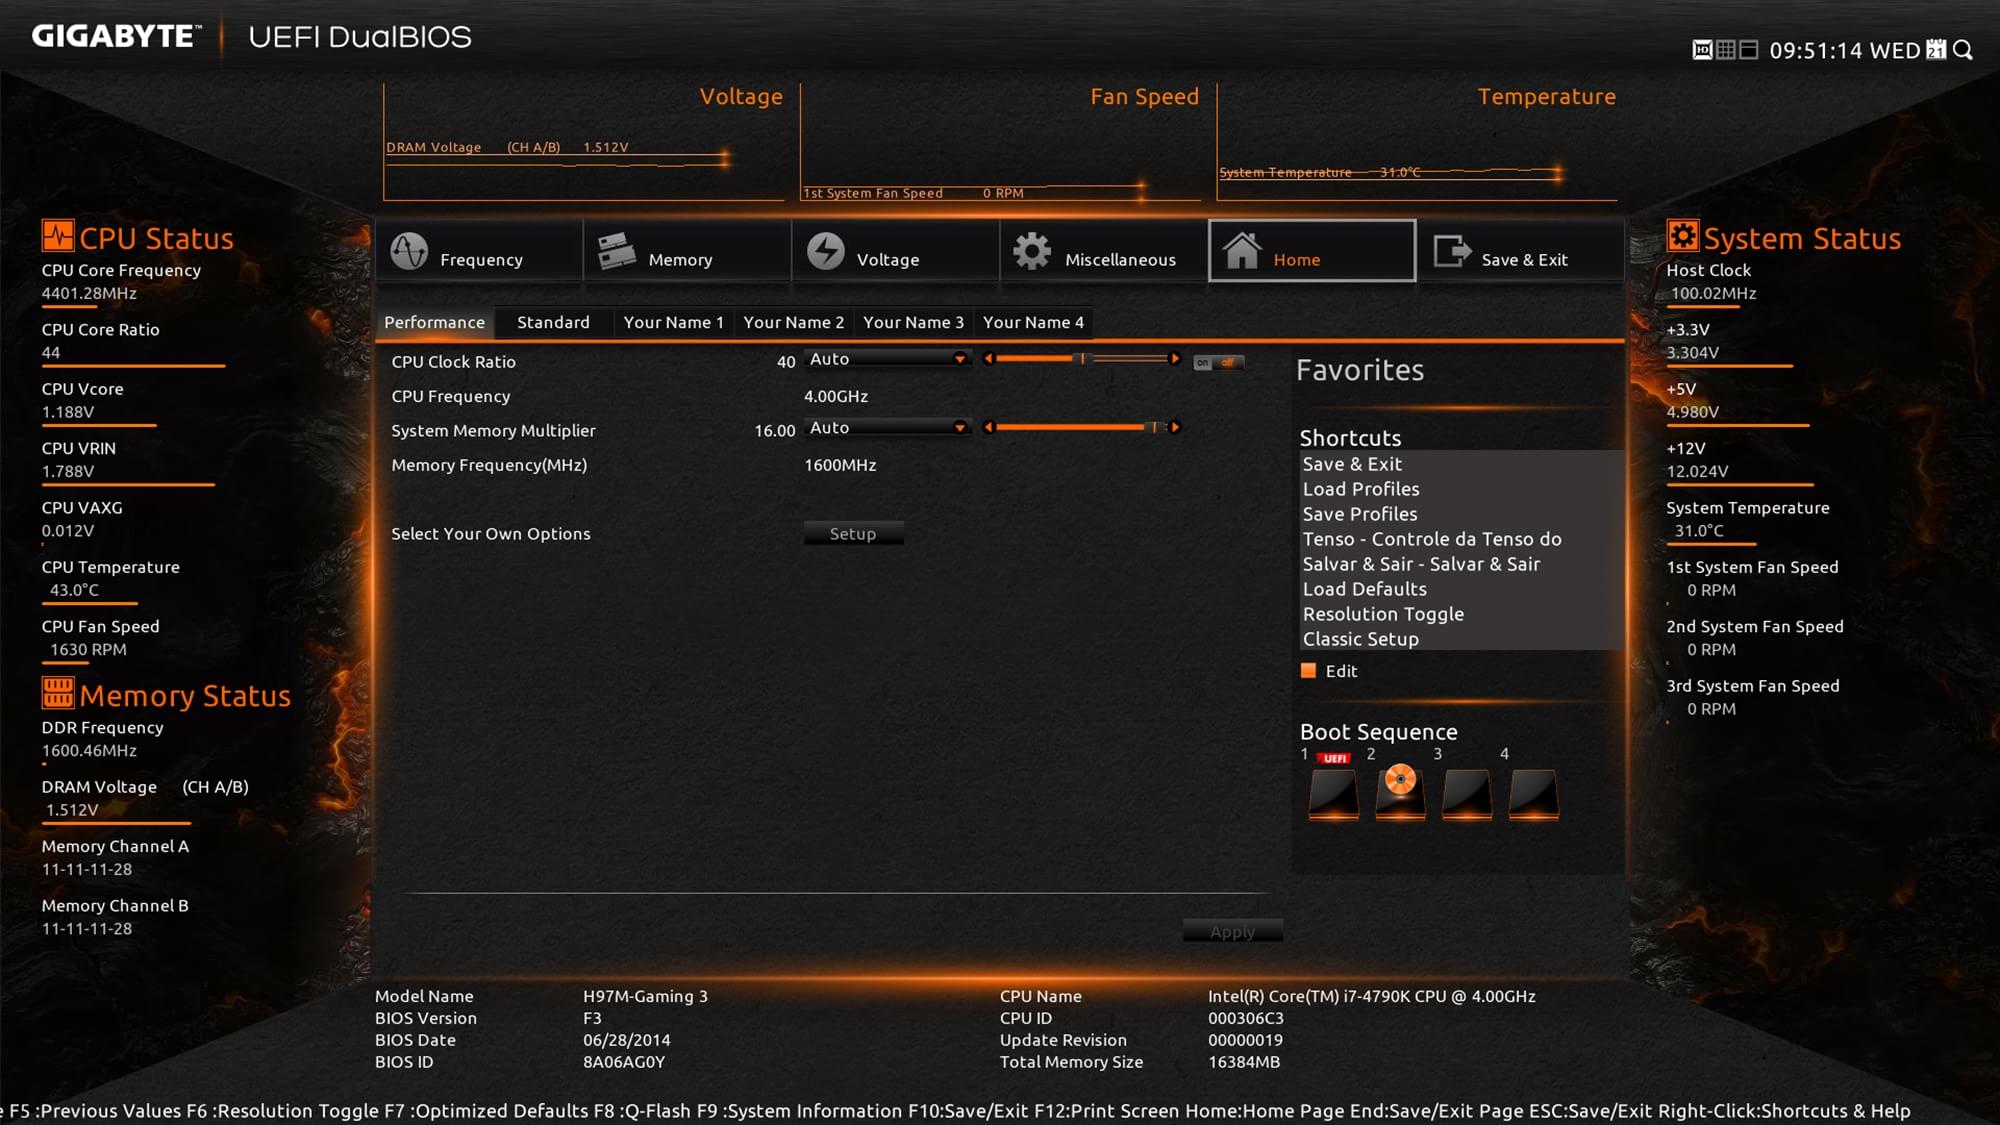
Task: Click the H97M-Gaming 3 model name
Action: 645,996
